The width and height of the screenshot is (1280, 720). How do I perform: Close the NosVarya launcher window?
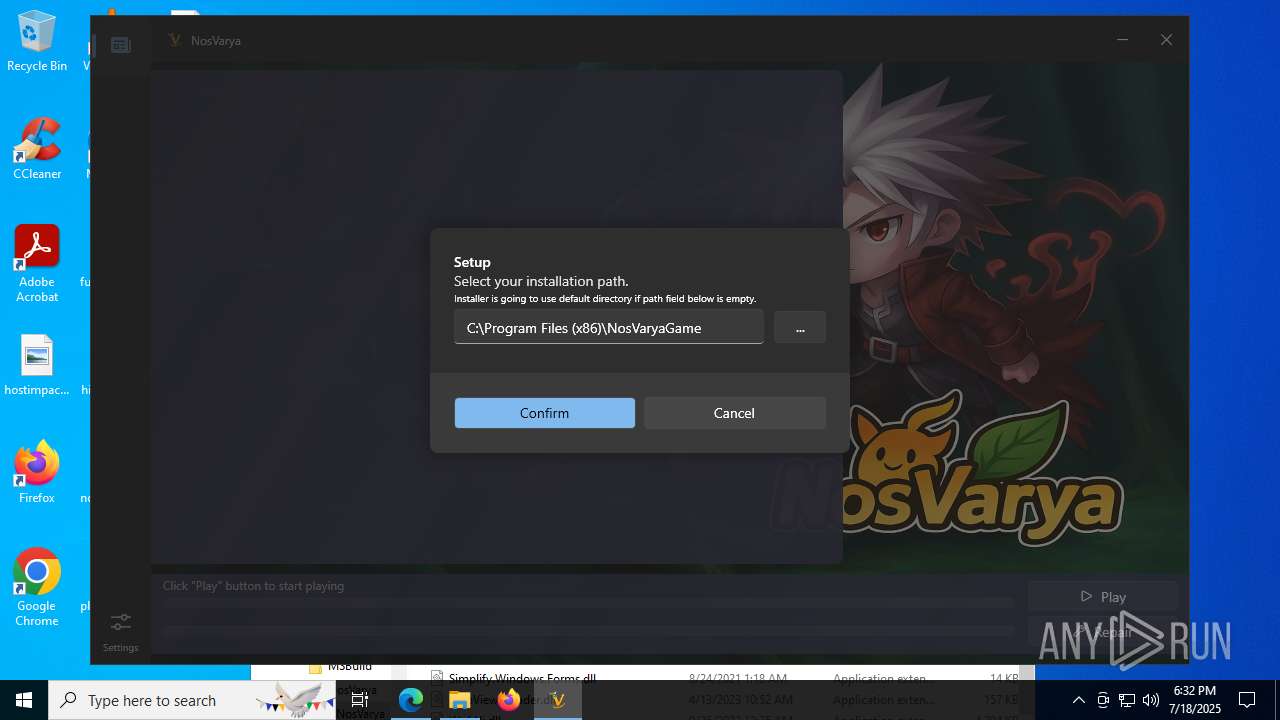pos(1166,40)
